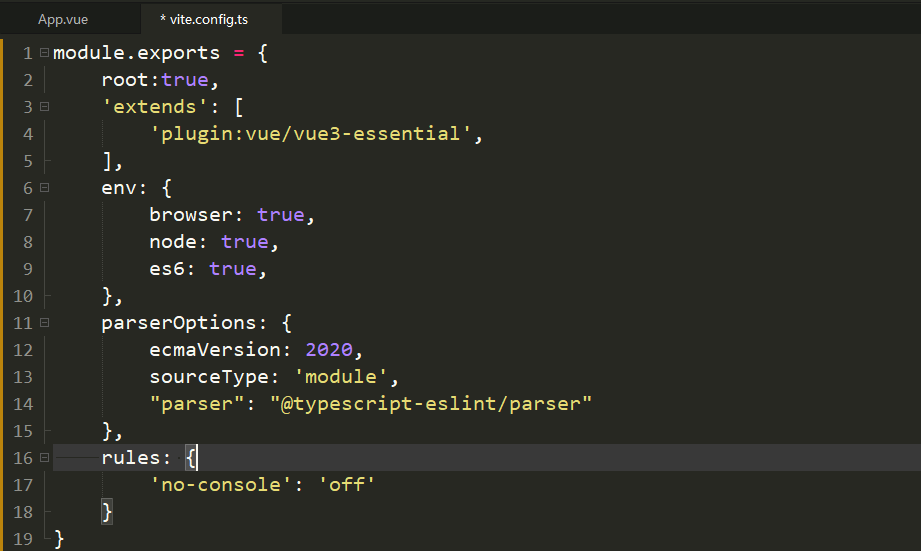Fold the 'extends' array at line 3
The height and width of the screenshot is (551, 921).
coord(43,106)
